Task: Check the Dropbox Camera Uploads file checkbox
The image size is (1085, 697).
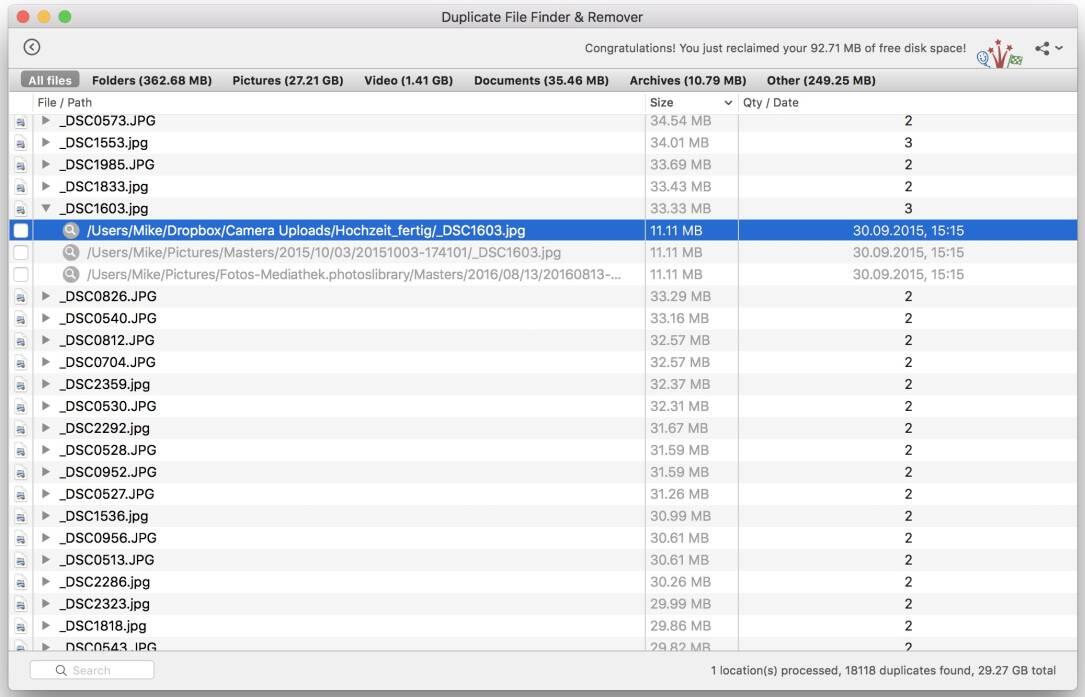Action: (x=21, y=231)
